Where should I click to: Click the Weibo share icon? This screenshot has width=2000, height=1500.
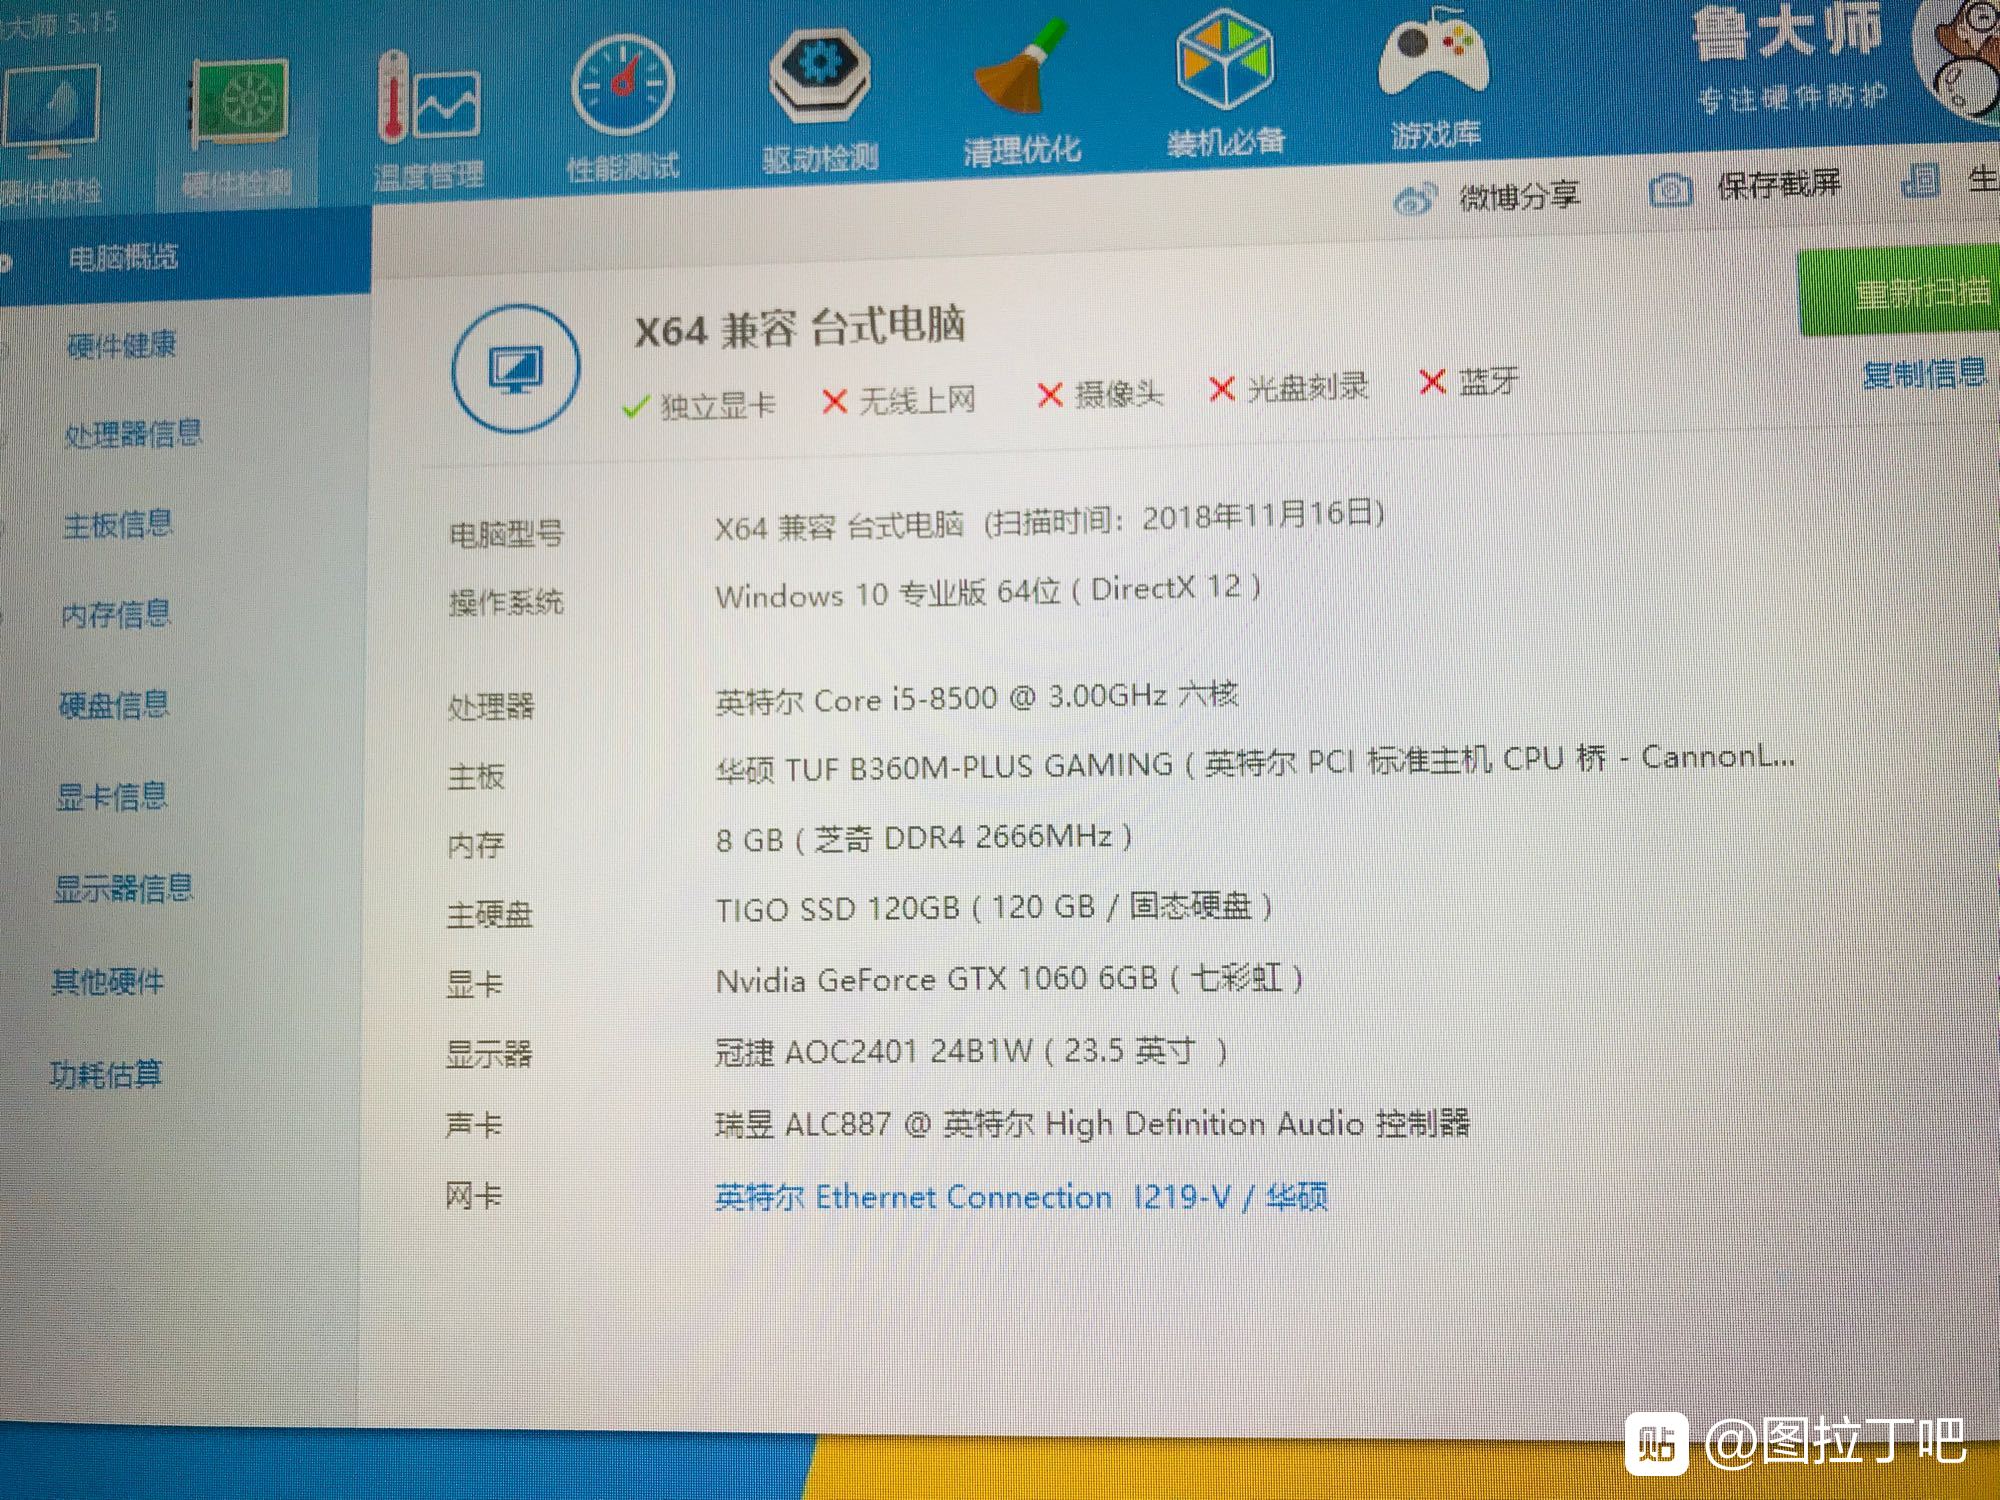(1414, 199)
